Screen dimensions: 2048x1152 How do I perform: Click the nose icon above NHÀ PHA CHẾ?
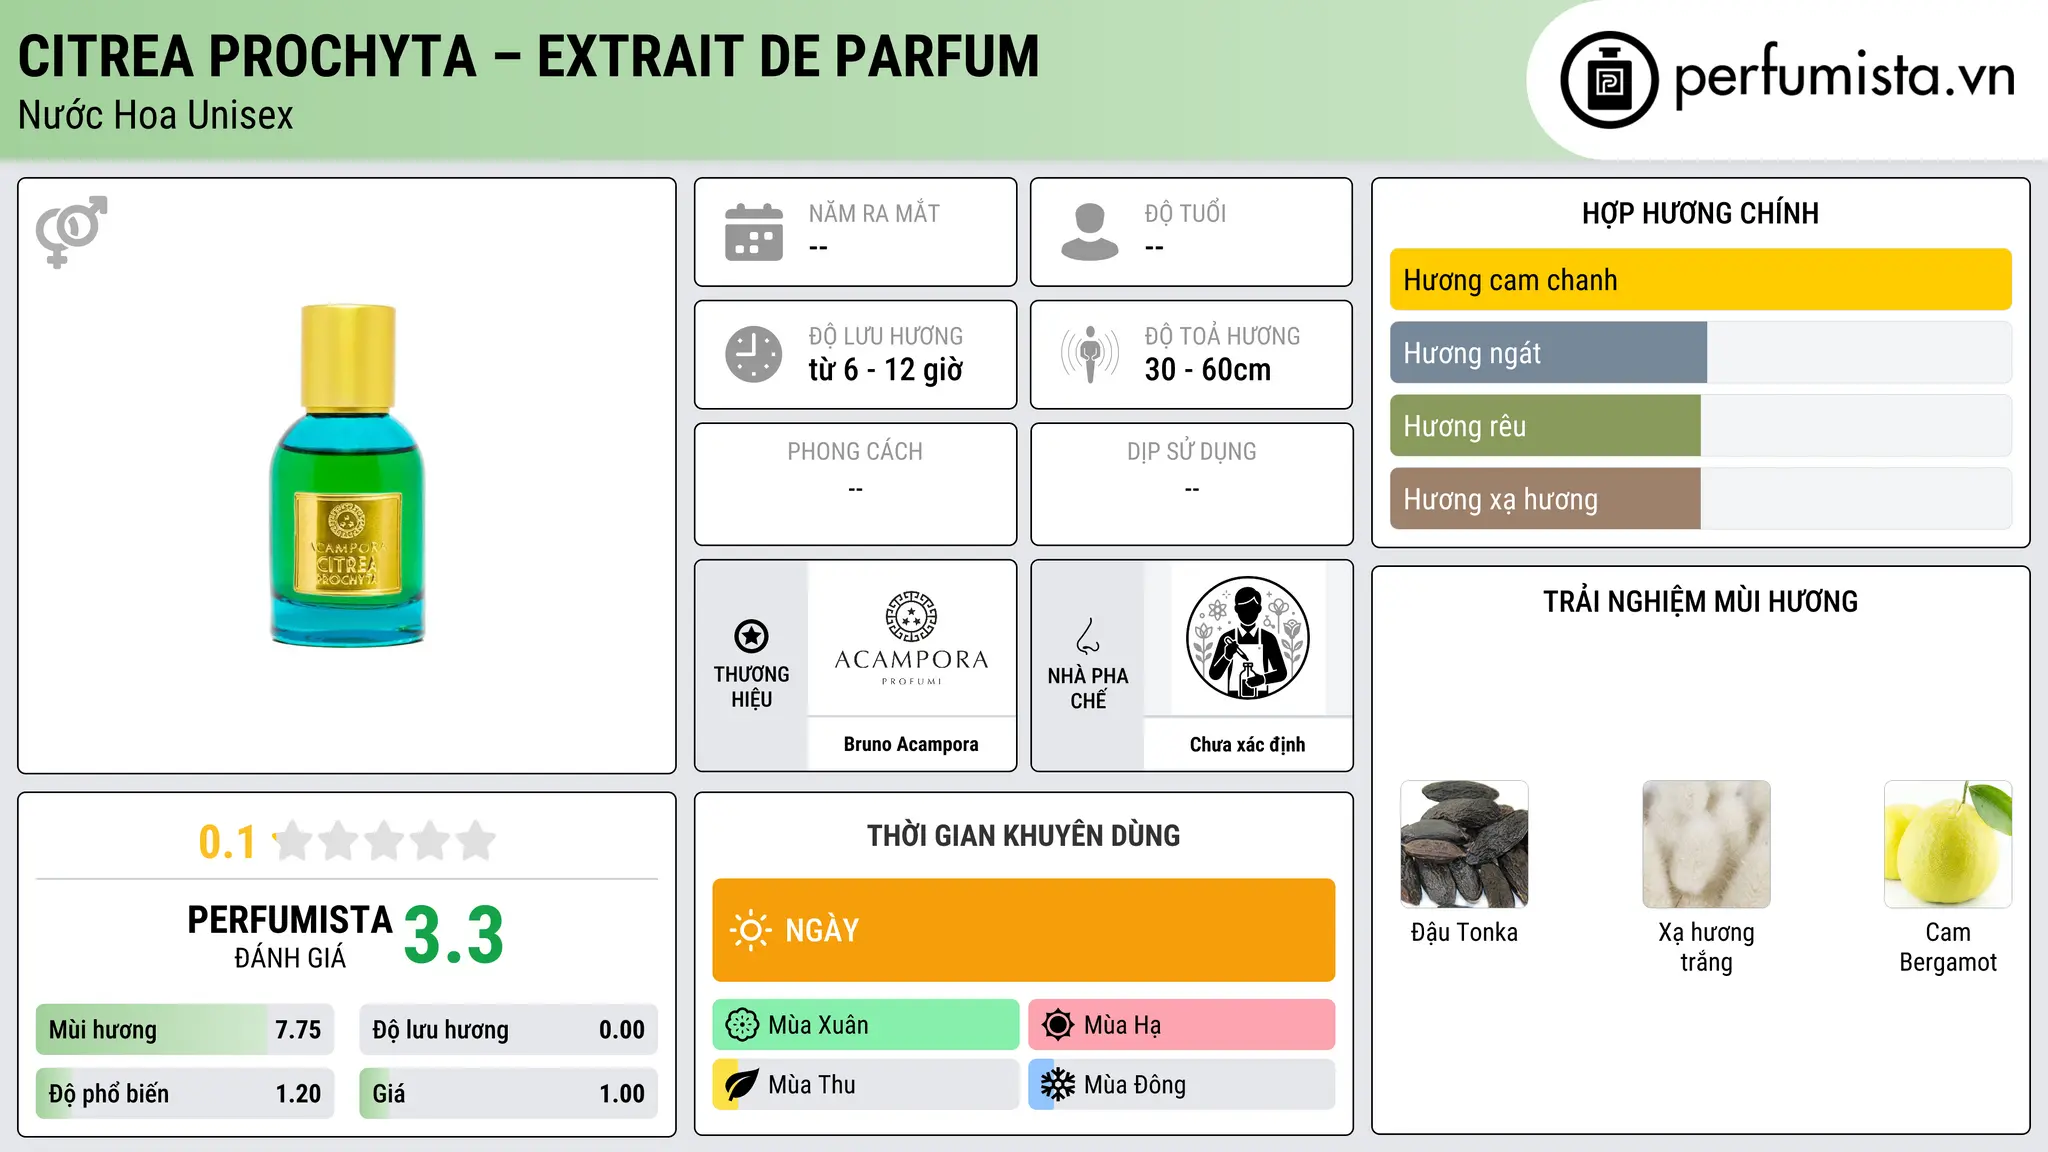pos(1088,636)
